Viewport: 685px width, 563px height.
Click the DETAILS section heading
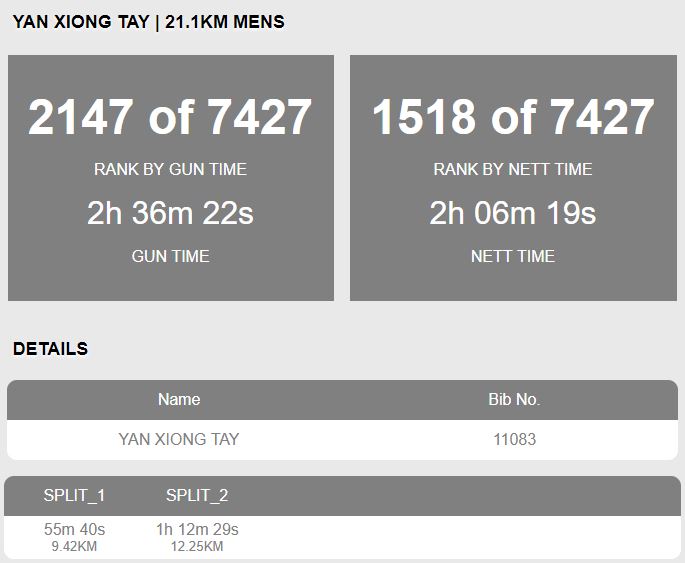pos(50,349)
